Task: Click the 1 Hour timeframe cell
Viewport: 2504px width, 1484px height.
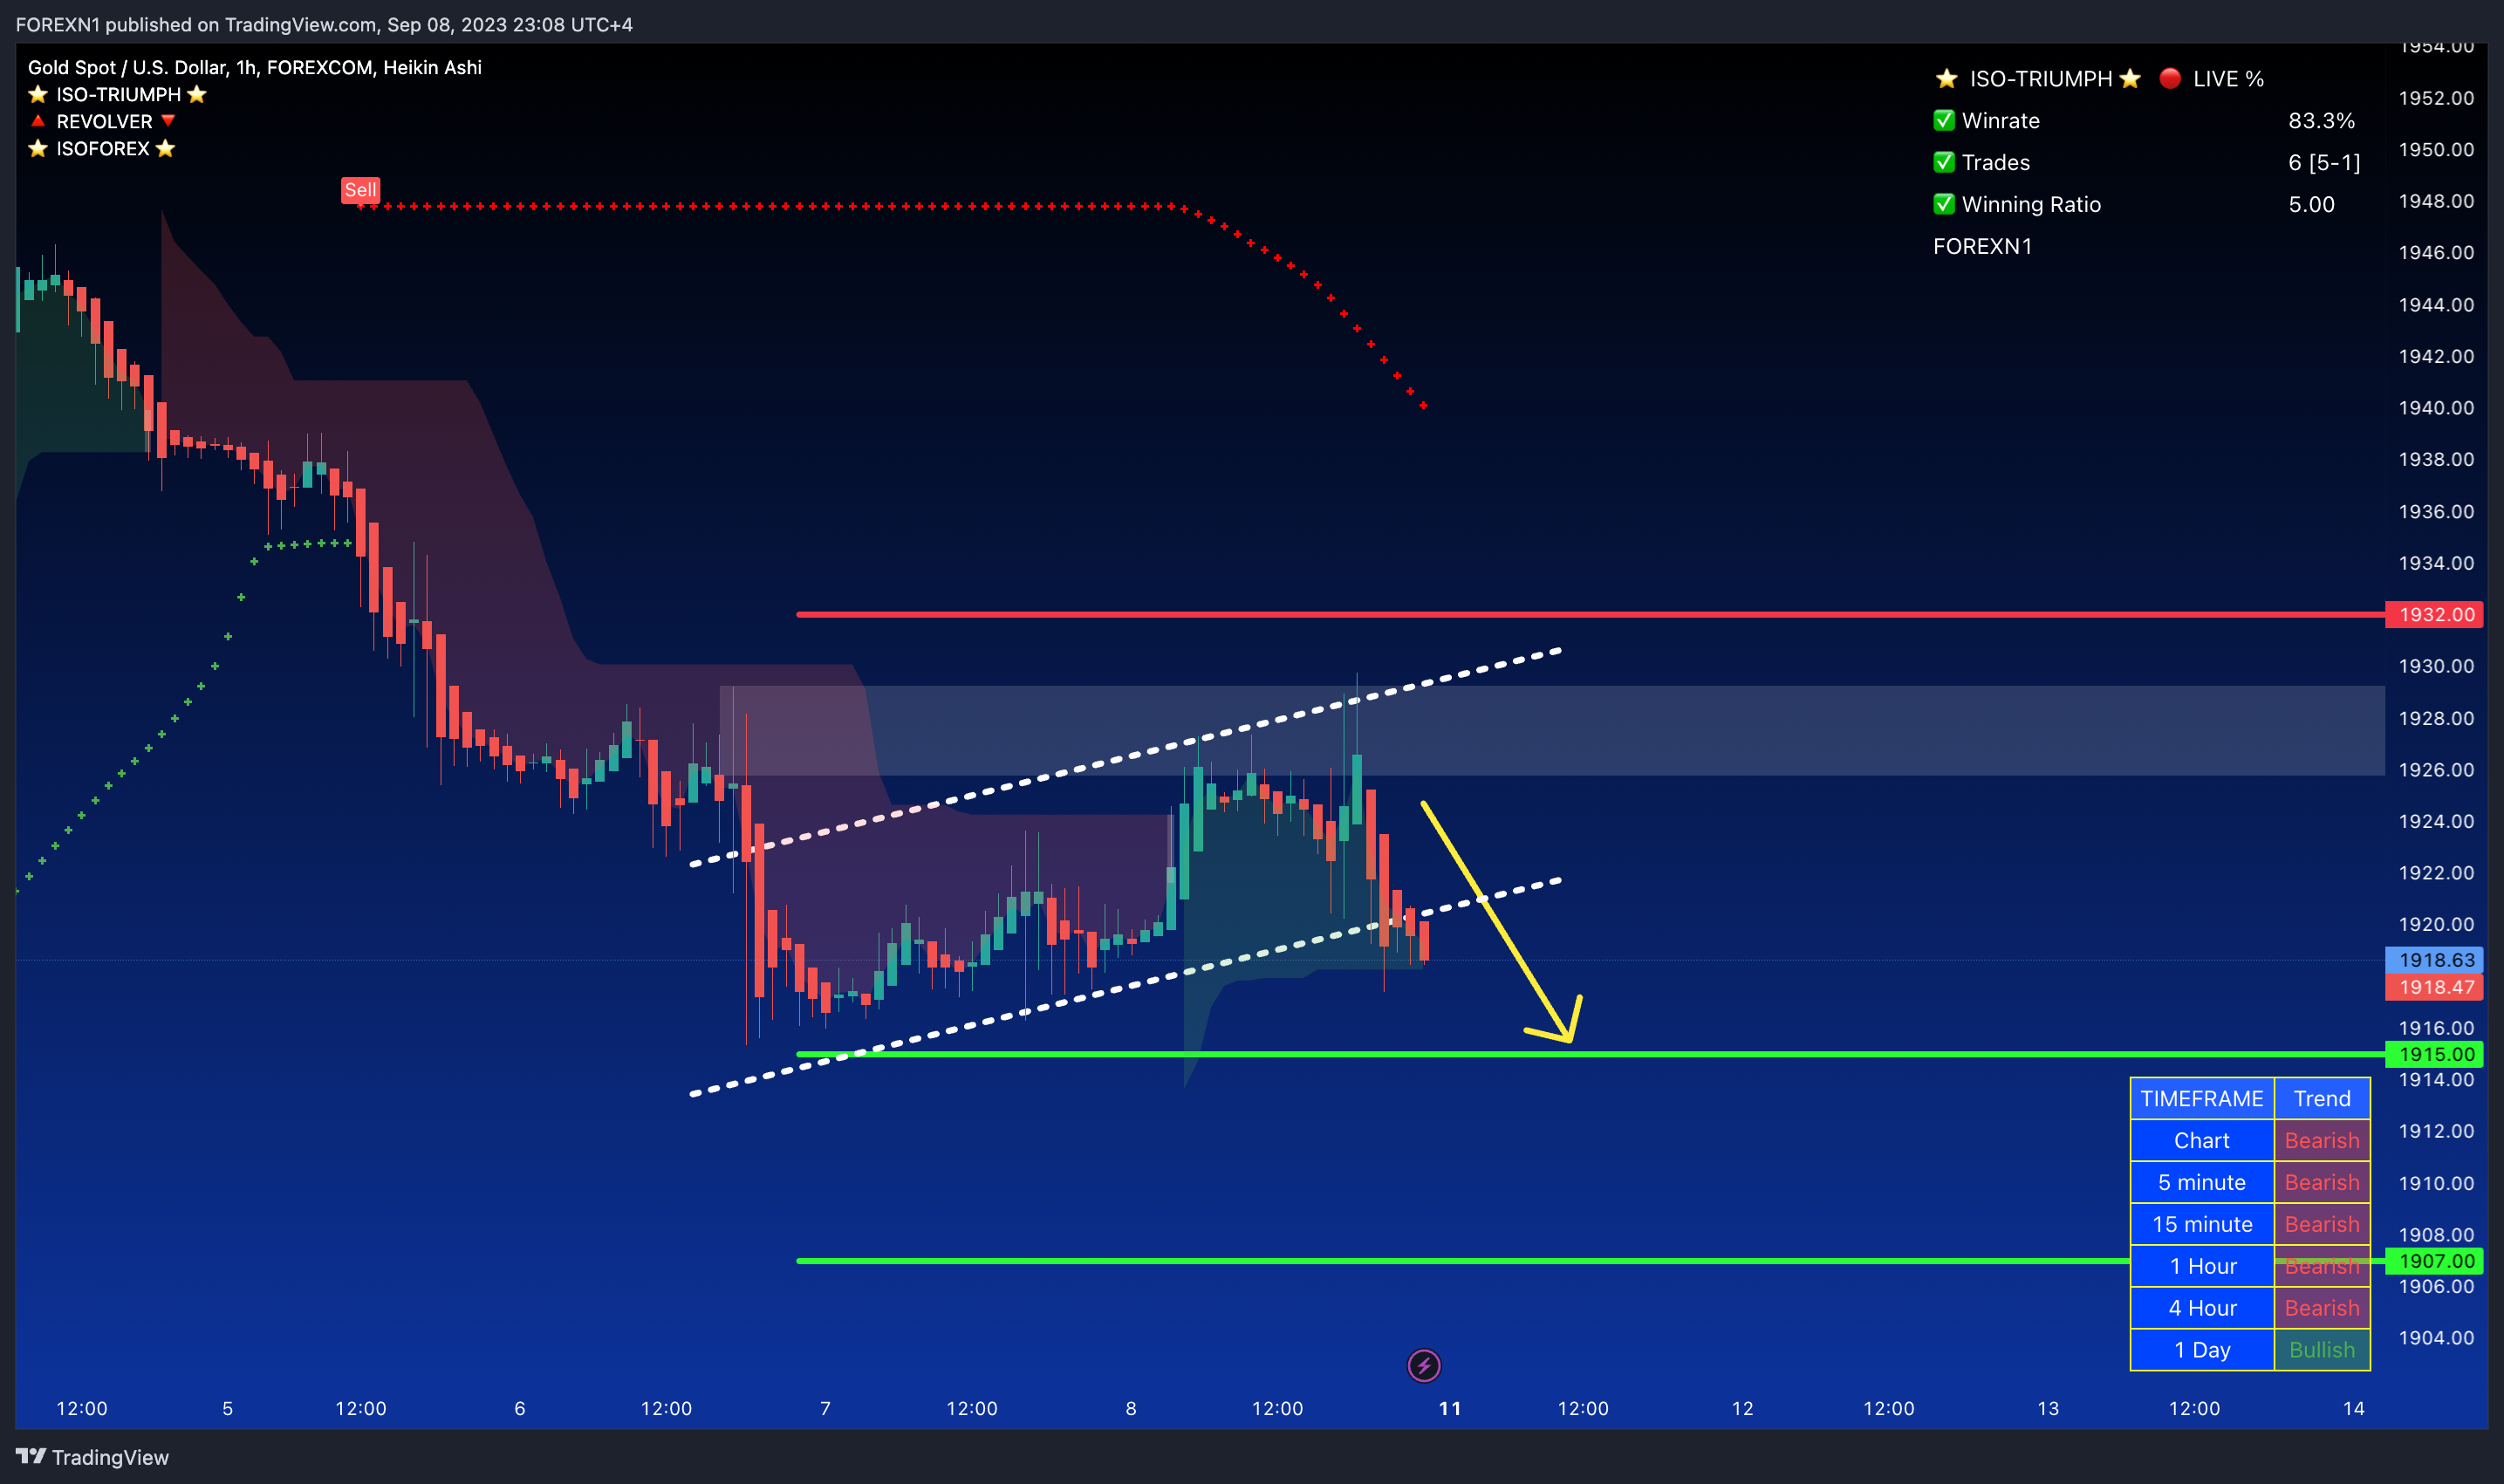Action: coord(2201,1266)
